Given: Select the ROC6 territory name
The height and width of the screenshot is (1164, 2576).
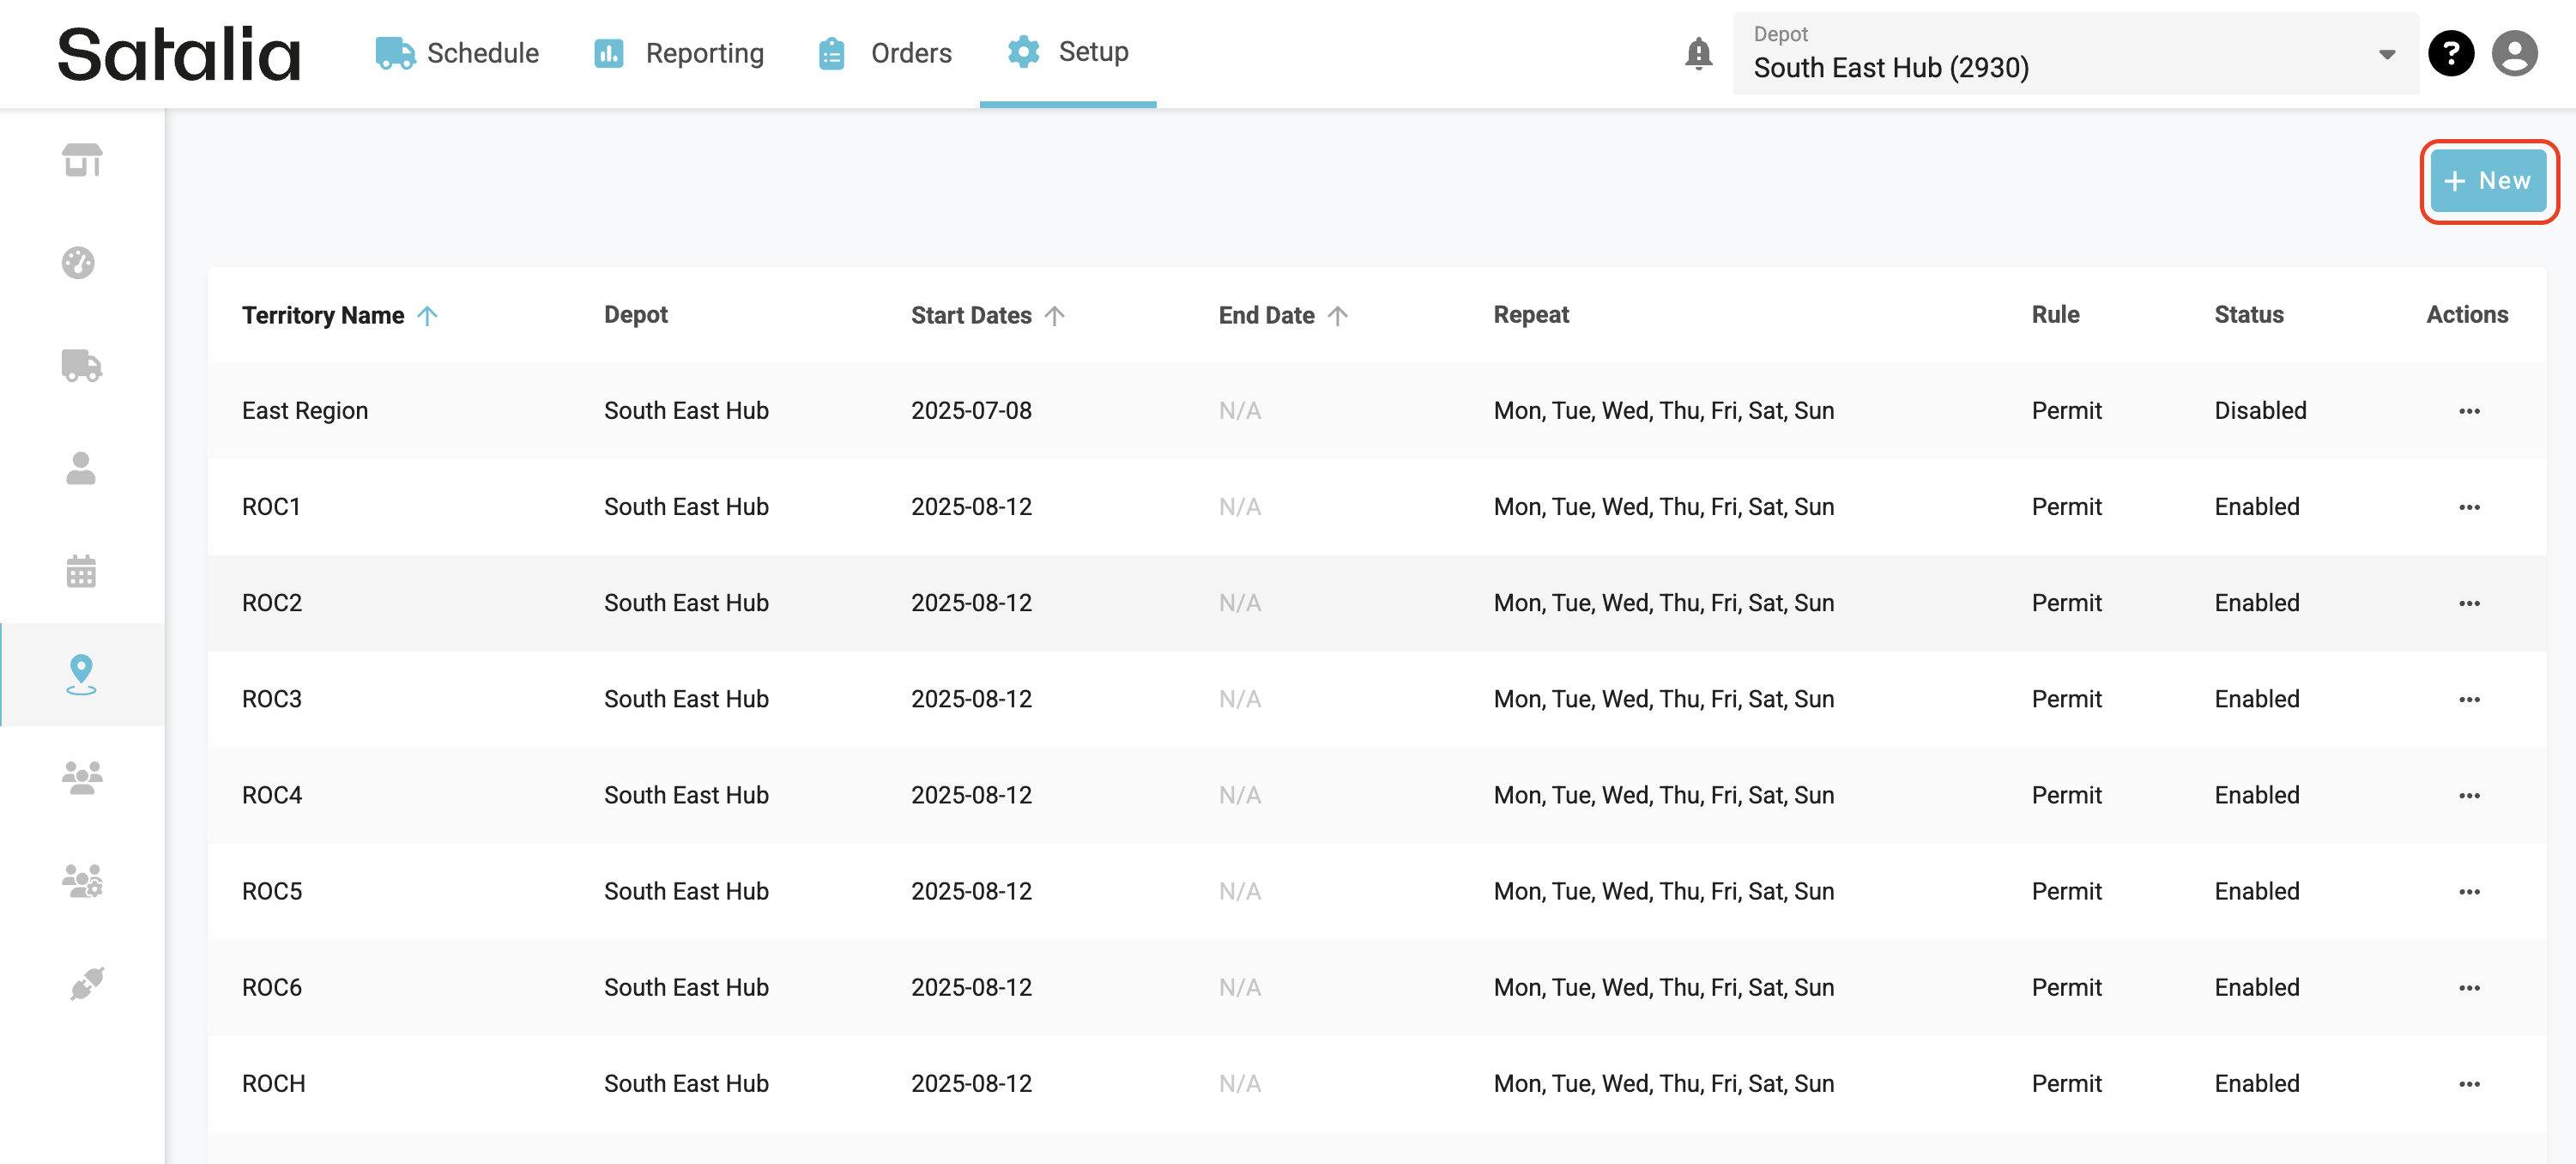Looking at the screenshot, I should point(271,987).
